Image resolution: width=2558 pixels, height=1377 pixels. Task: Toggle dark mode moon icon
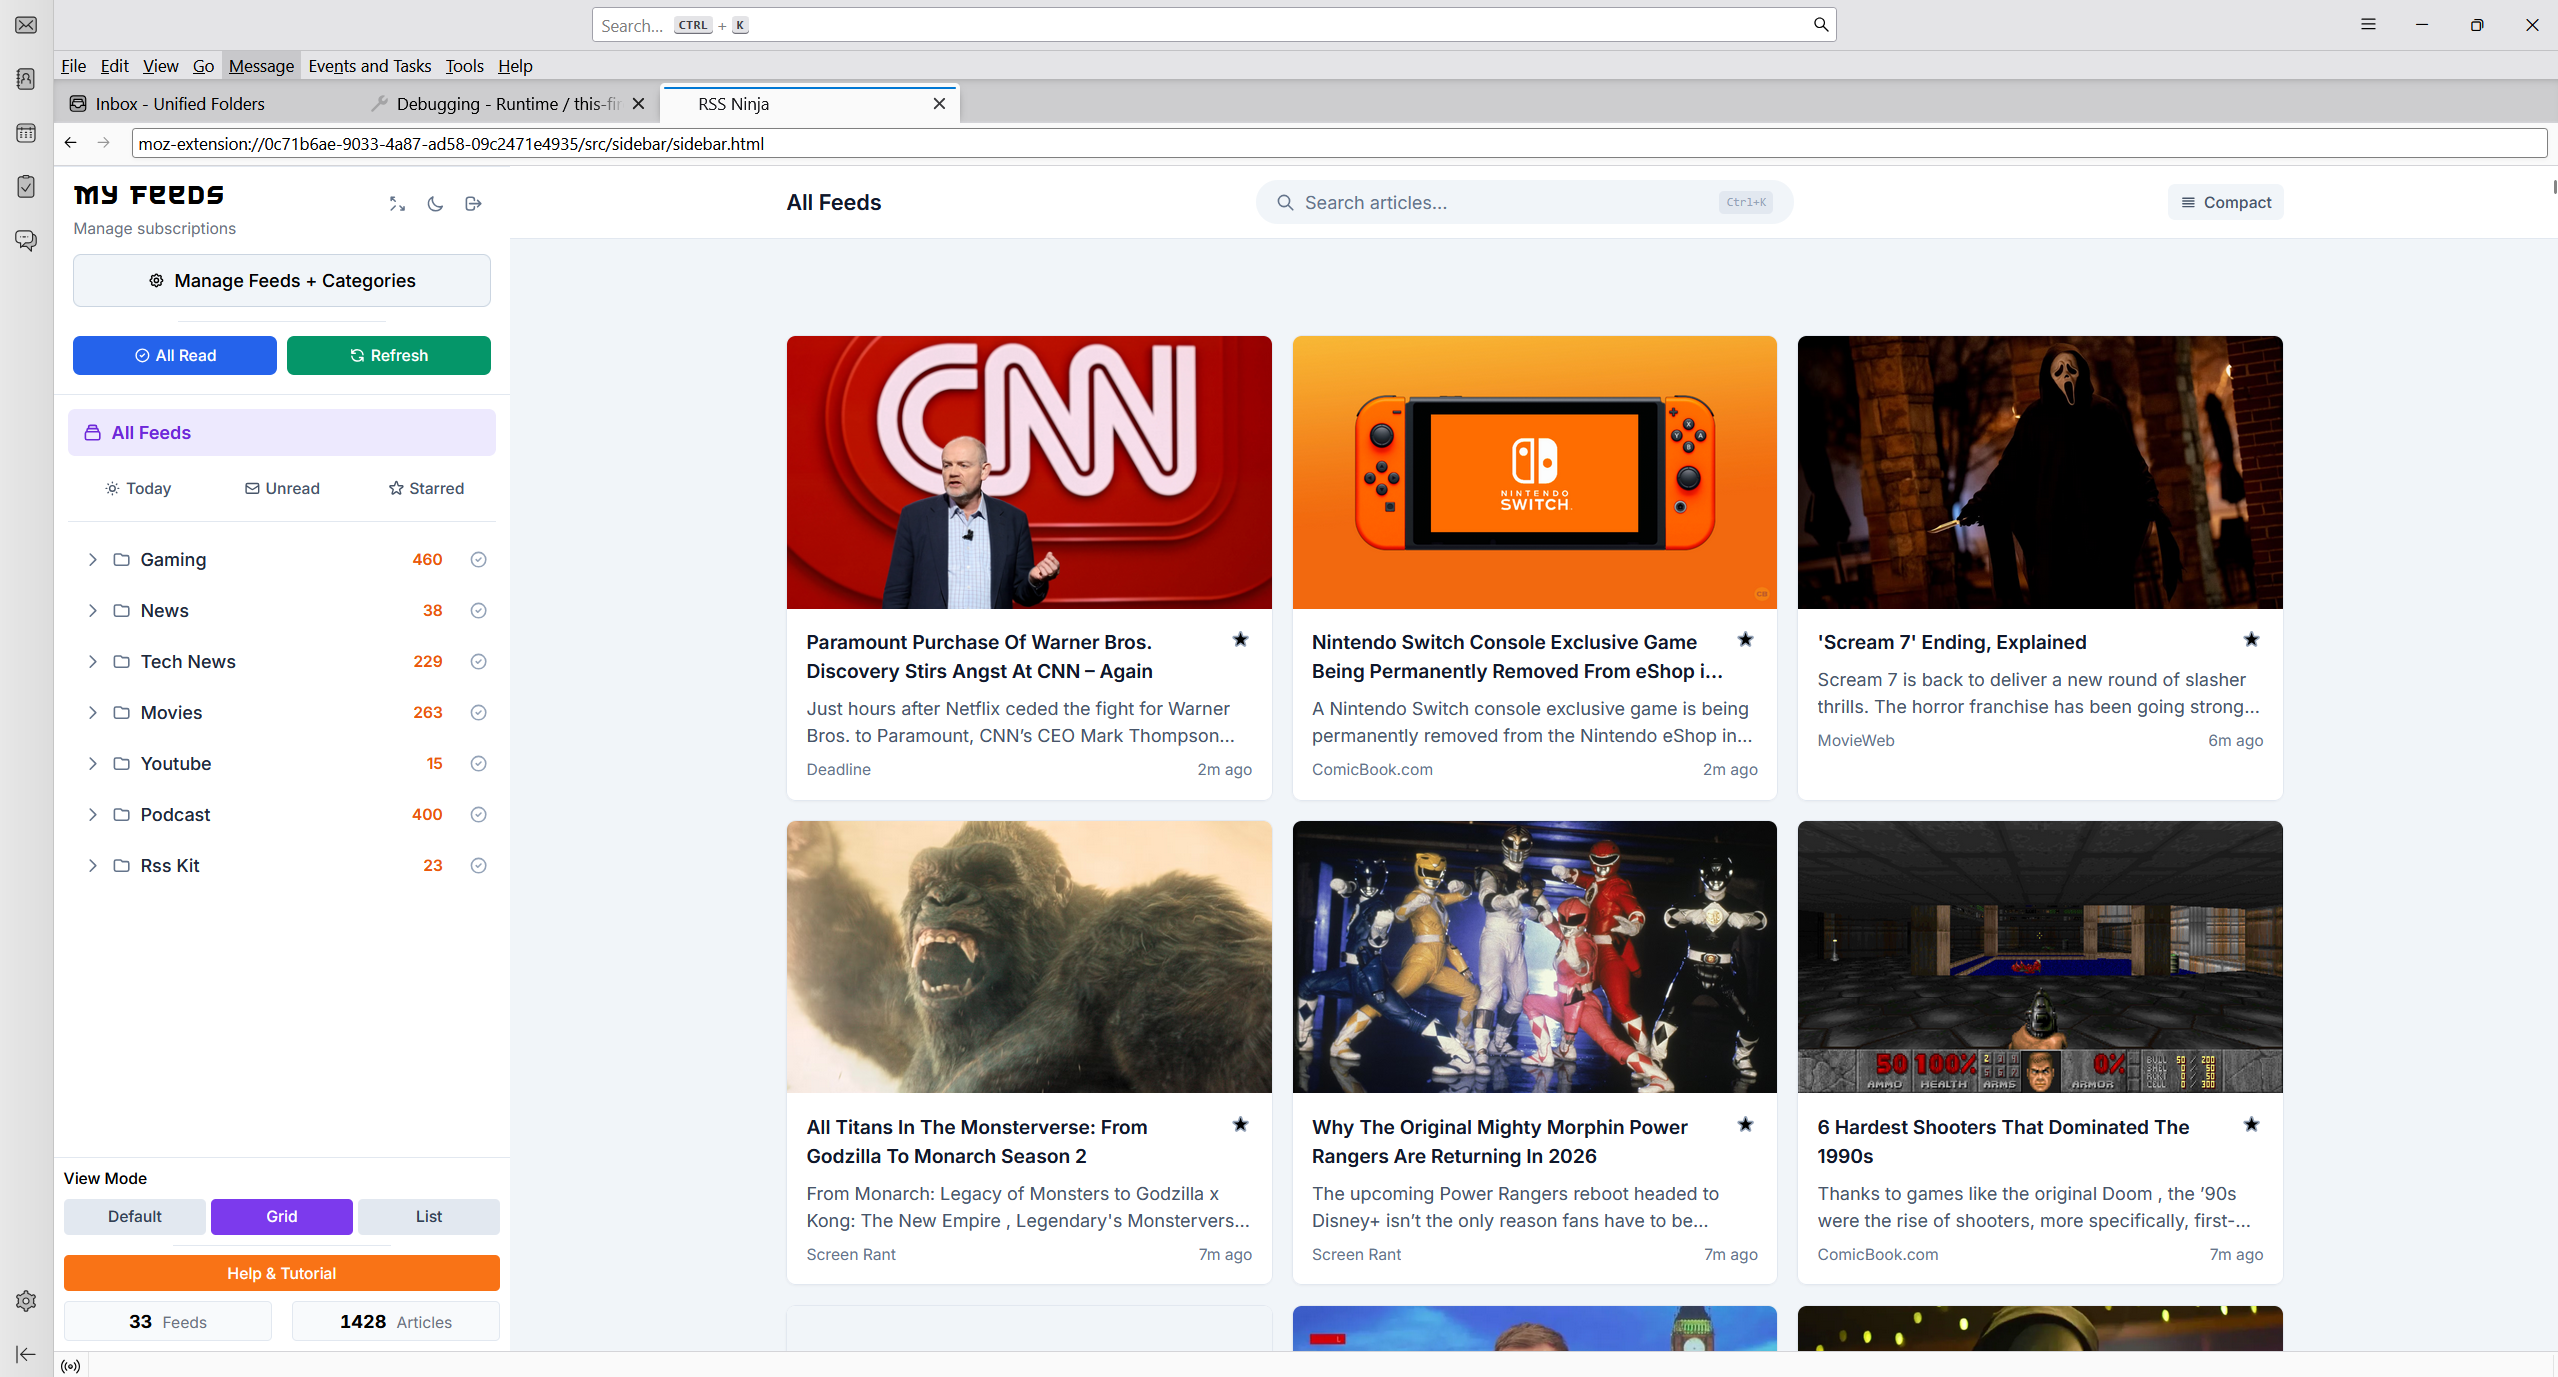coord(435,204)
